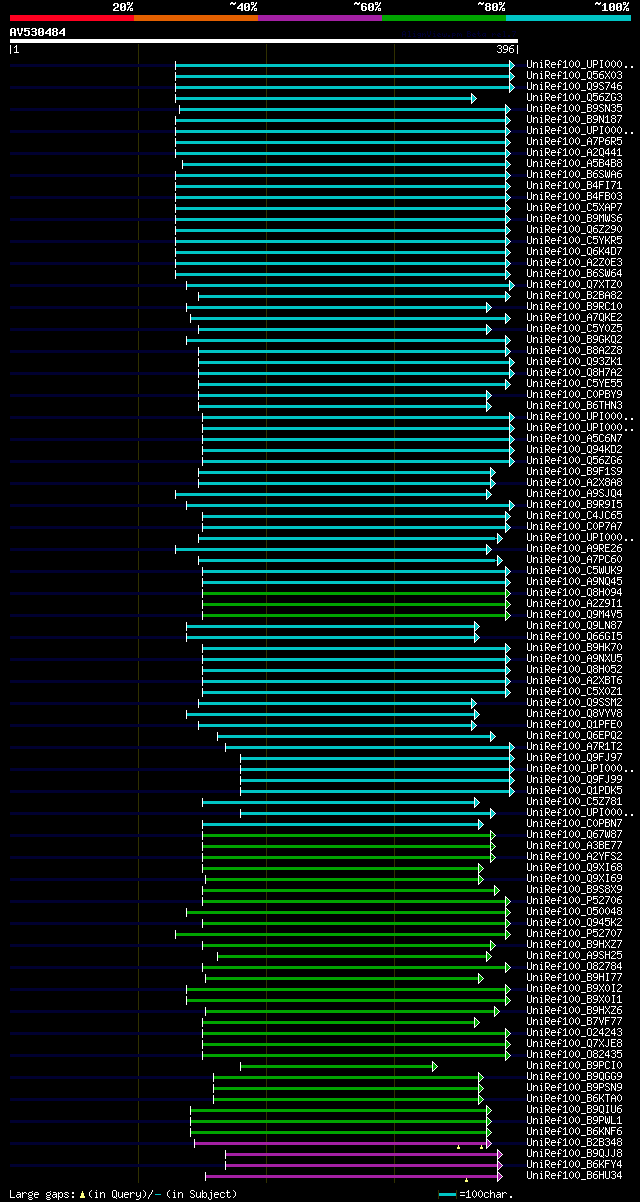The image size is (640, 1202).
Task: Click hit label UniRef100_A2Q441
Action: coord(574,152)
